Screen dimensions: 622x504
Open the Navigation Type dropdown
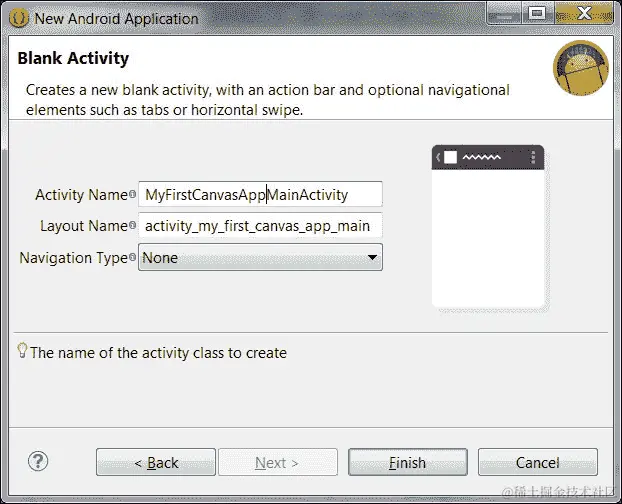click(260, 257)
